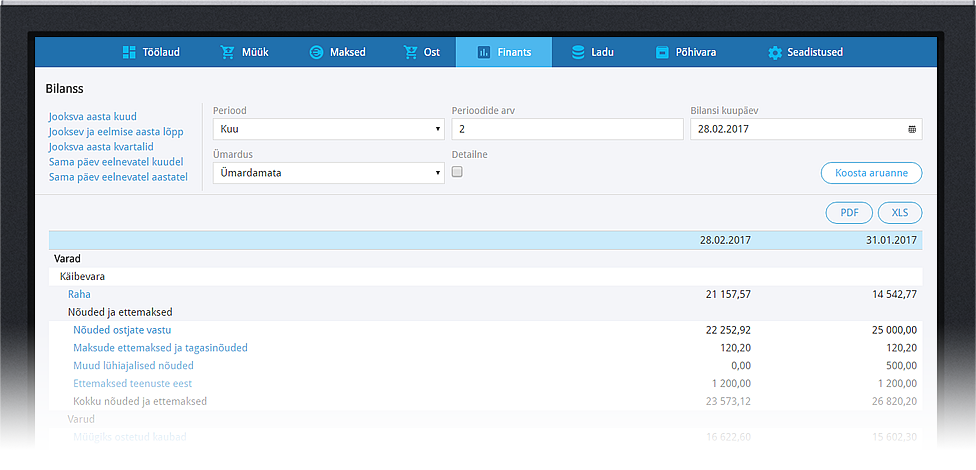This screenshot has height=470, width=976.
Task: Open the Periood dropdown
Action: click(x=328, y=129)
